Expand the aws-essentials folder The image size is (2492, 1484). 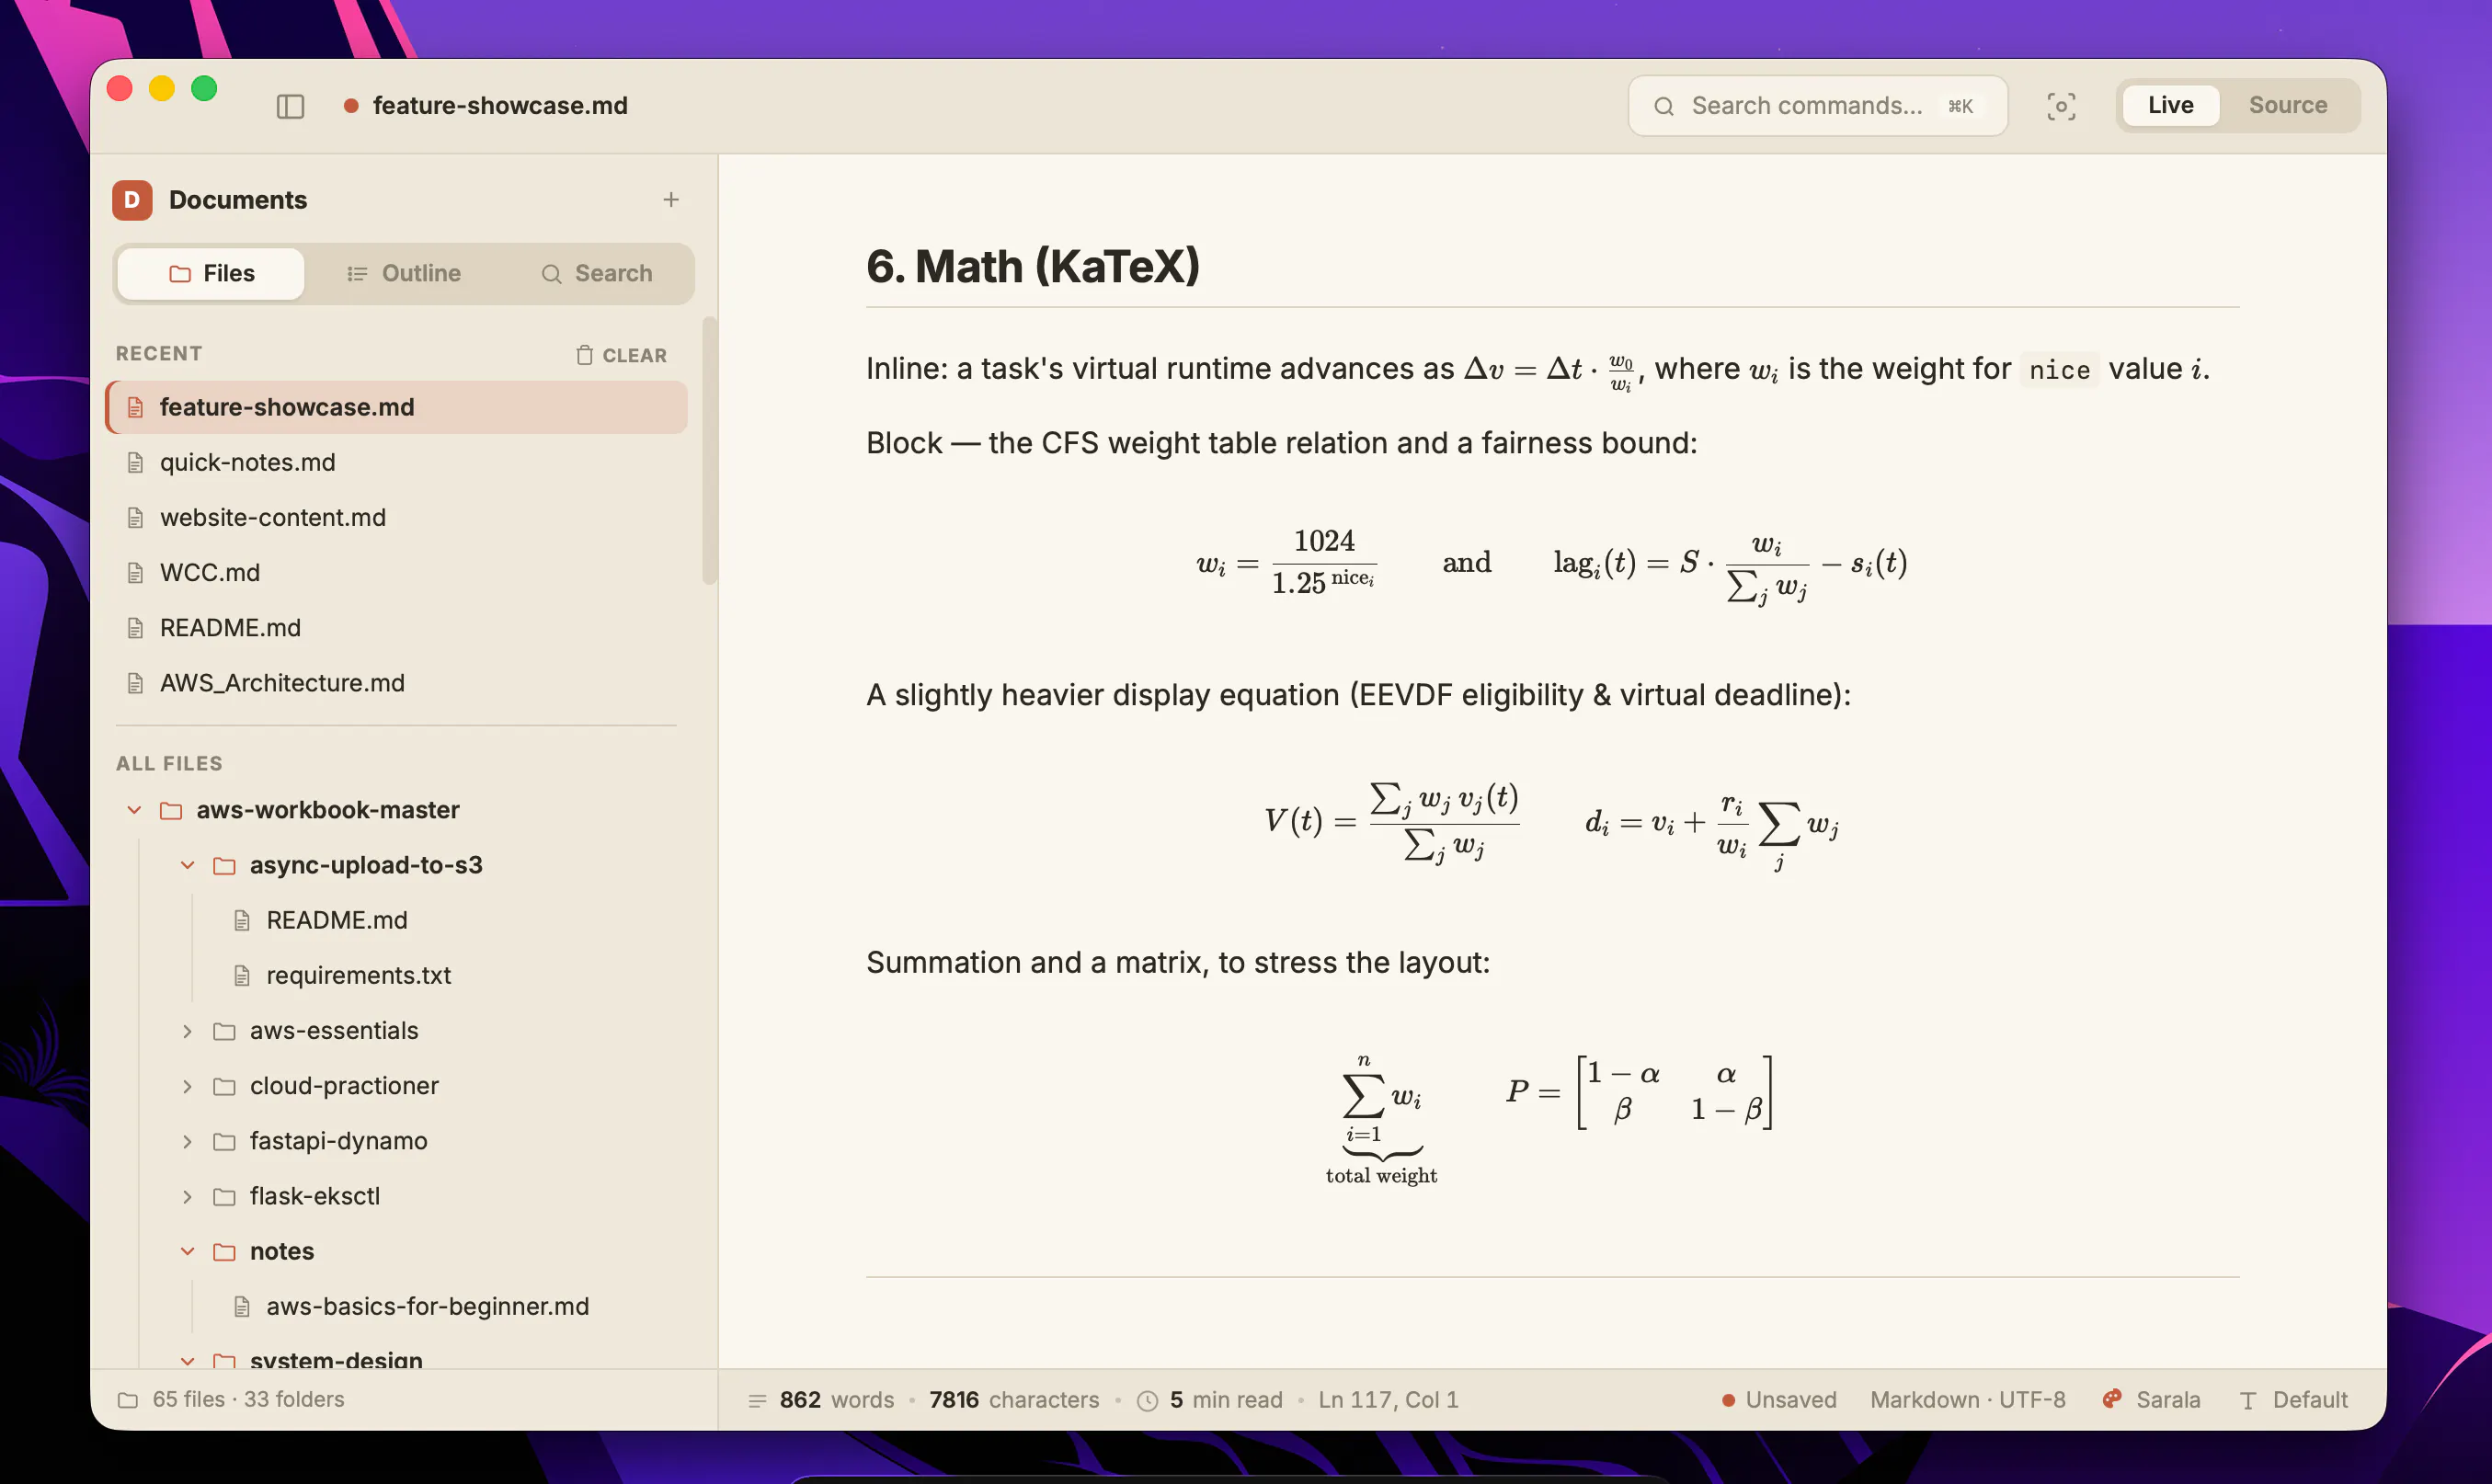pos(187,1031)
